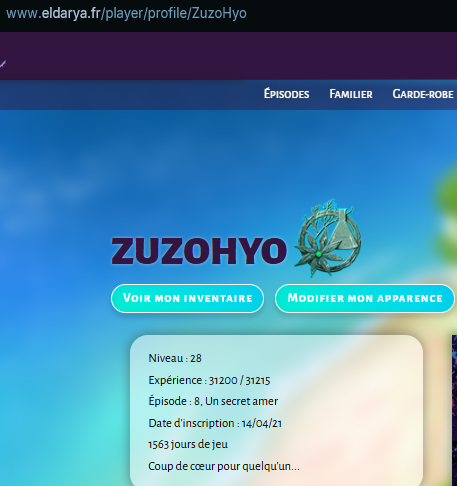457x486 pixels.
Task: Click the Modifier mon apparence button
Action: click(365, 298)
